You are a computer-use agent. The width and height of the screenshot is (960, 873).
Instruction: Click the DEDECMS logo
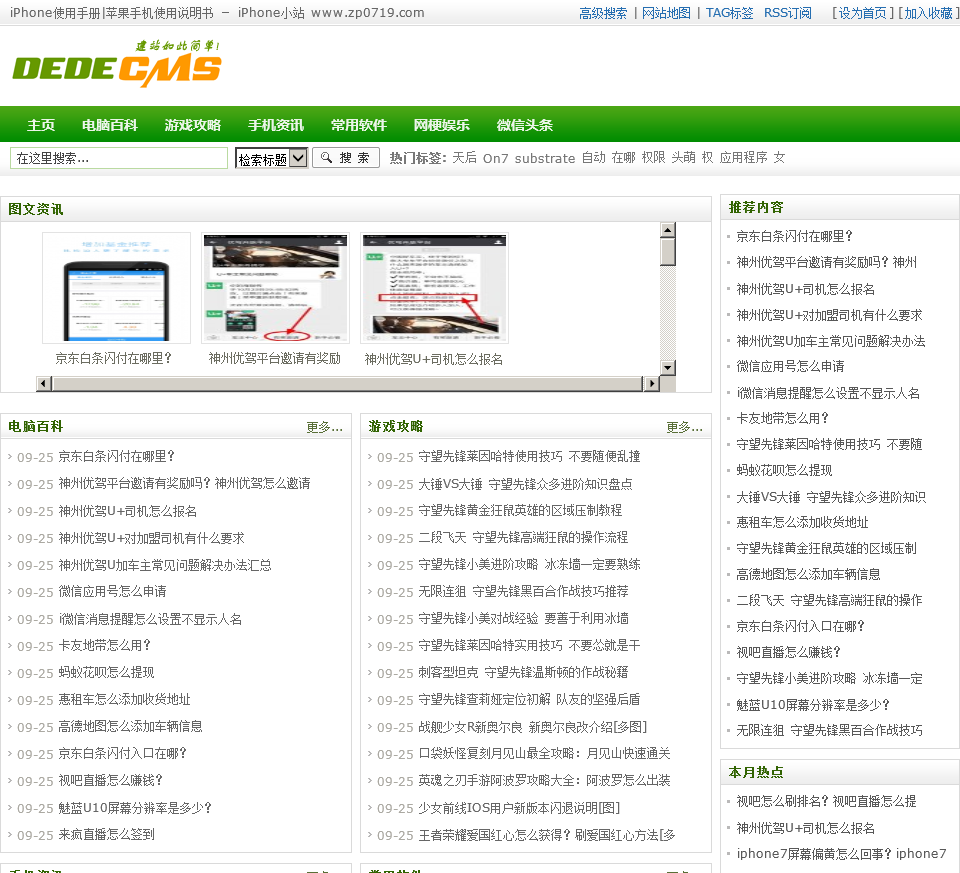click(x=116, y=64)
